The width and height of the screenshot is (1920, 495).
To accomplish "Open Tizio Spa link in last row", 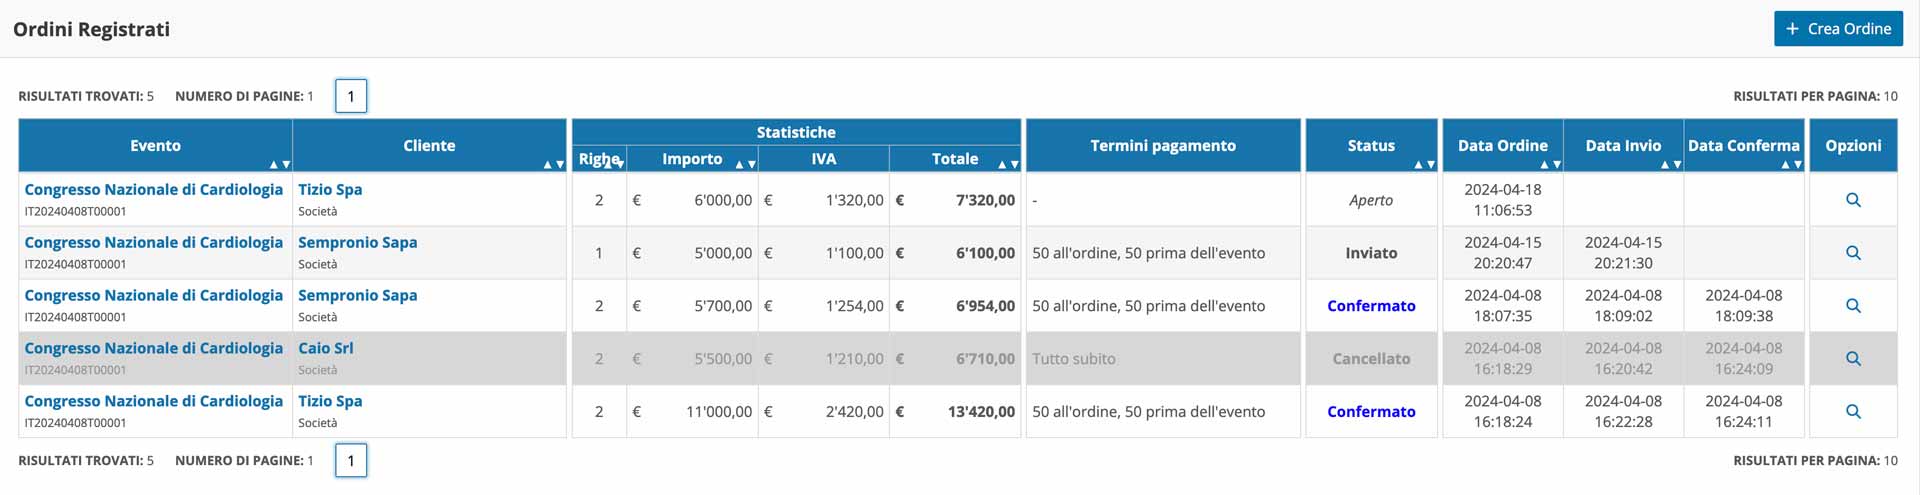I will click(330, 401).
